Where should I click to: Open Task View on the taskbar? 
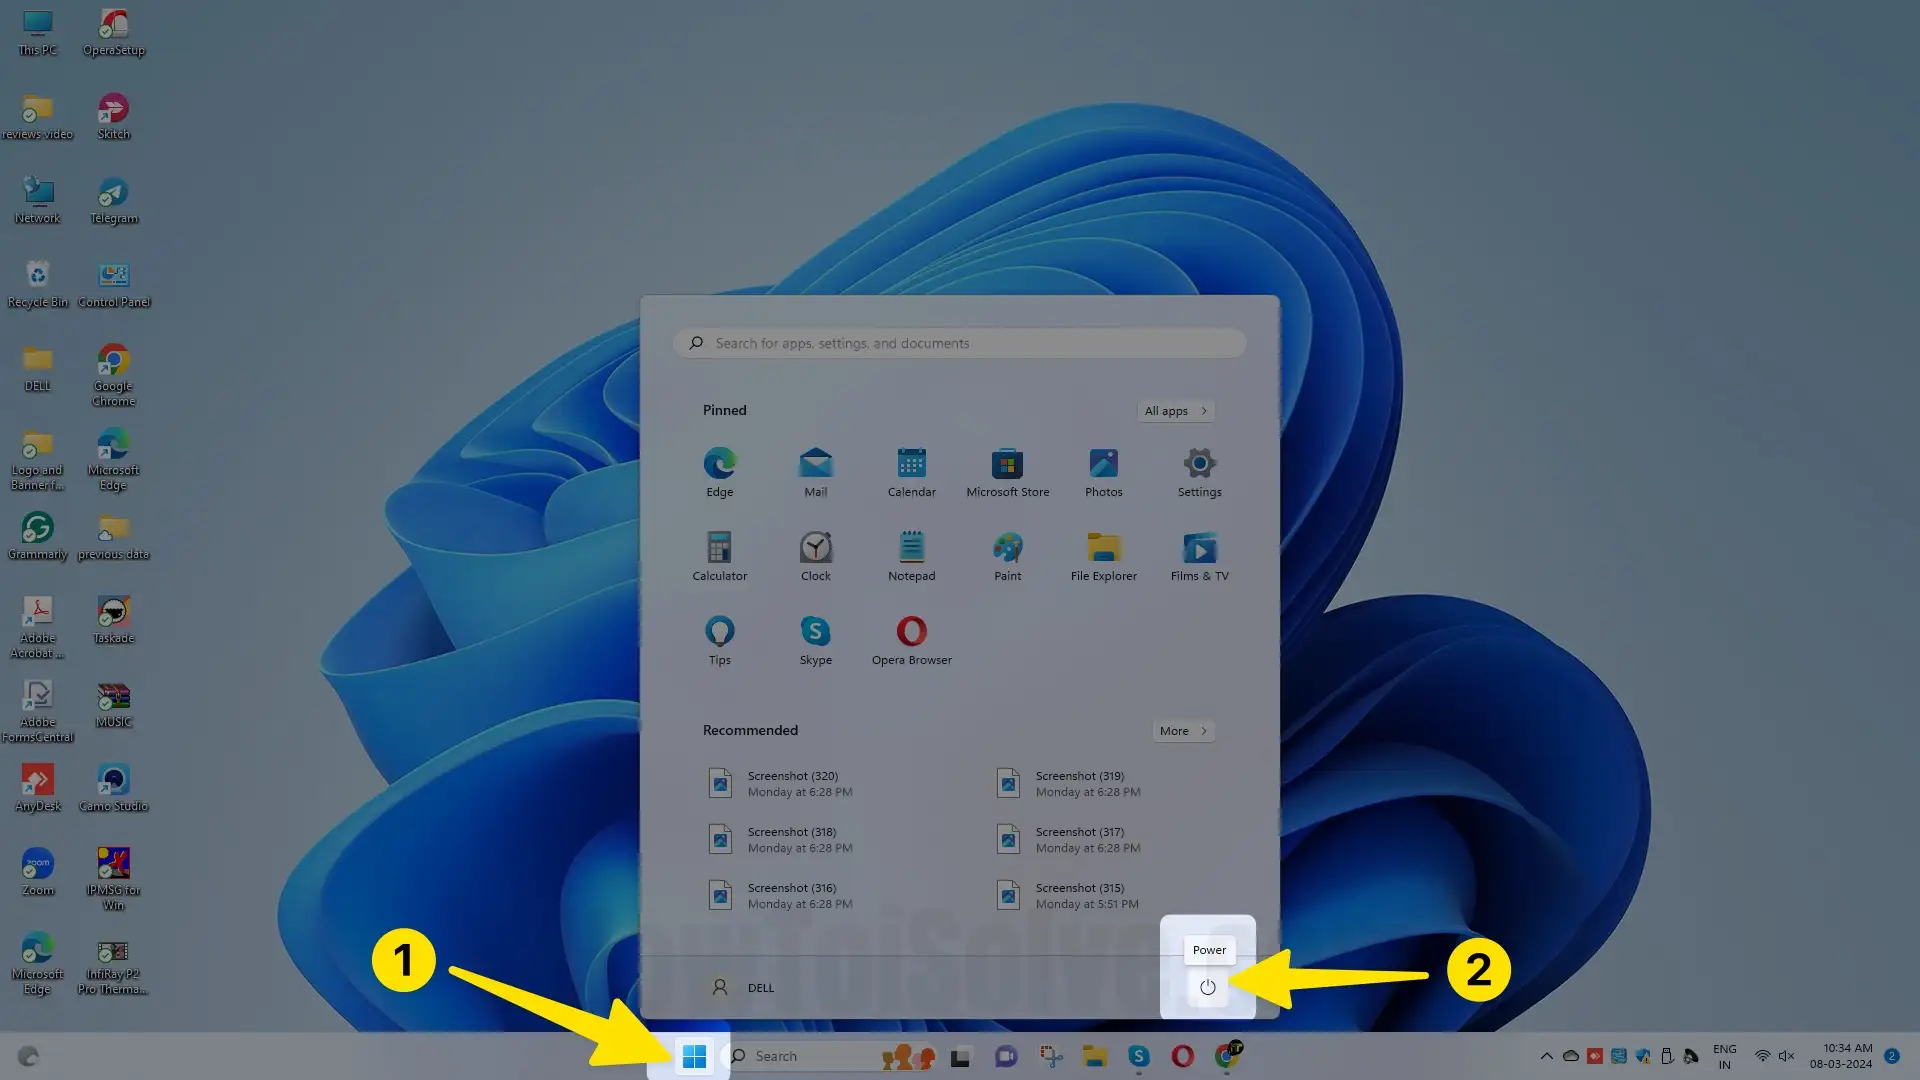point(960,1056)
